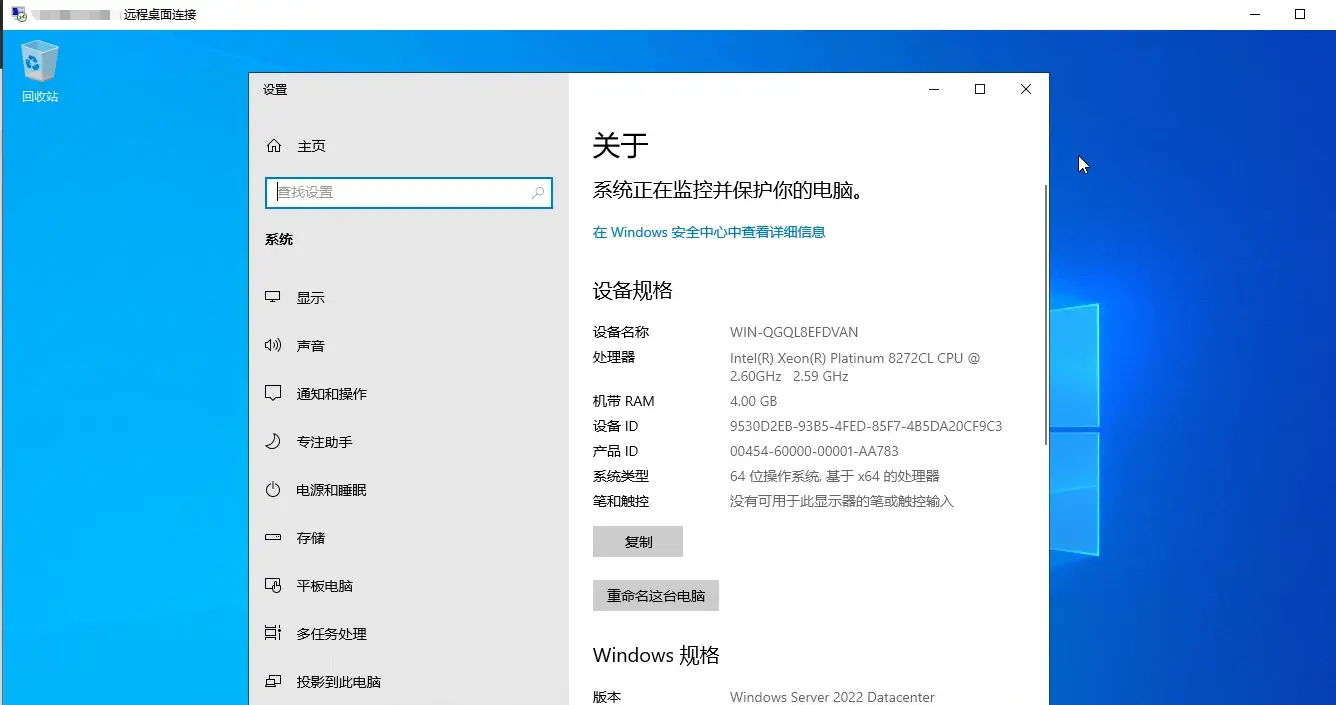Image resolution: width=1336 pixels, height=705 pixels.
Task: Click the 版本 label
Action: click(607, 697)
